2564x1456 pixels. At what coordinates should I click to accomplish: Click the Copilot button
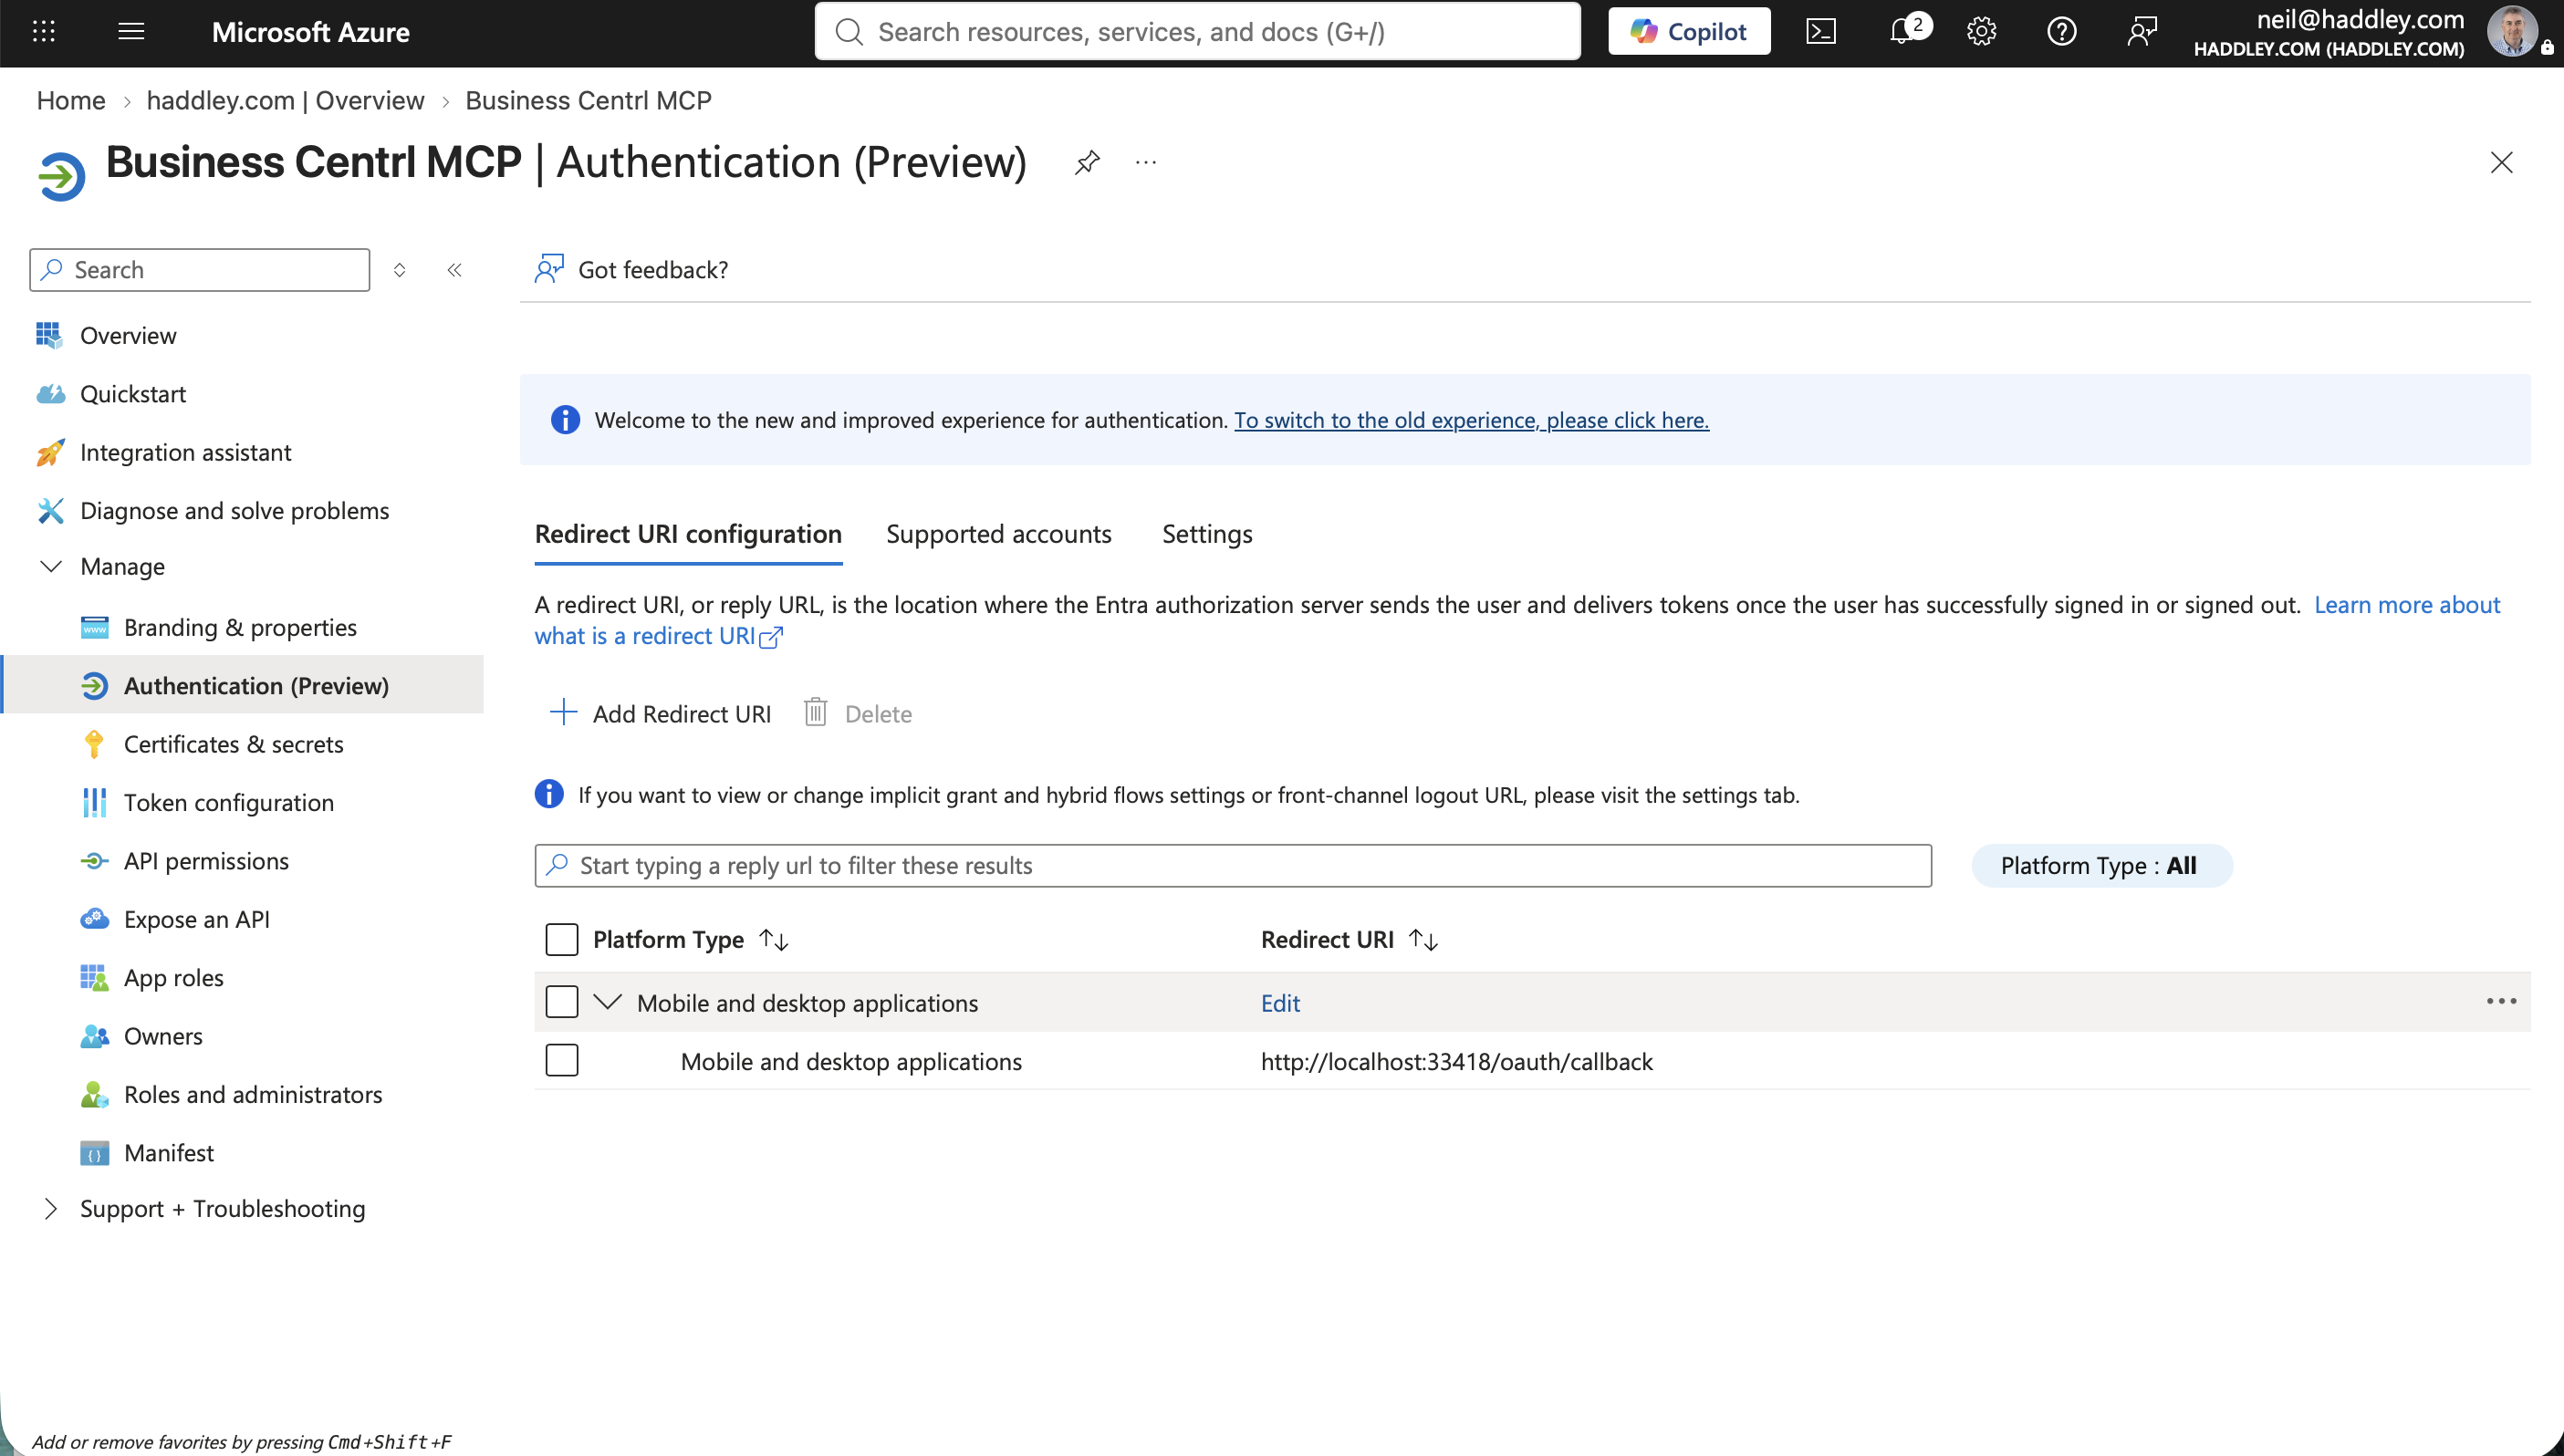click(x=1689, y=31)
